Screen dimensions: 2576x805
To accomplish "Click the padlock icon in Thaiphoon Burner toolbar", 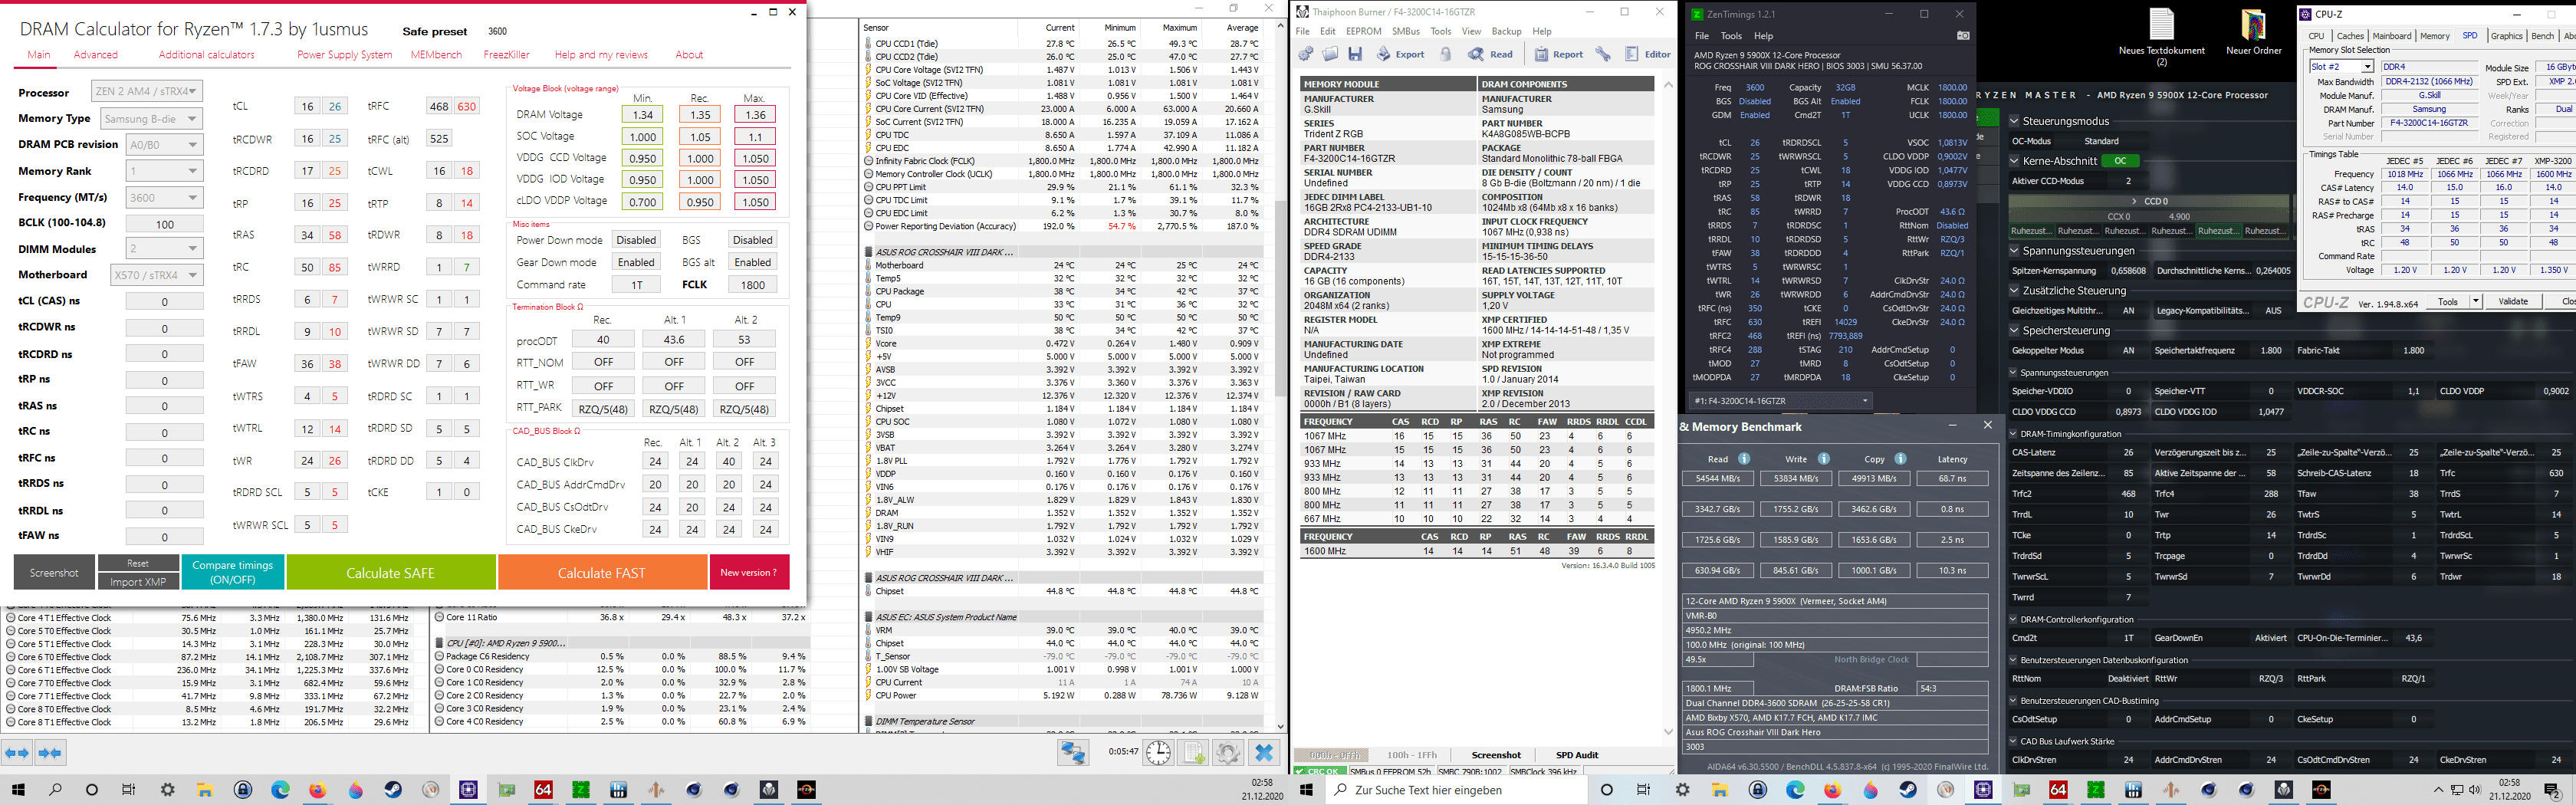I will (x=1446, y=54).
